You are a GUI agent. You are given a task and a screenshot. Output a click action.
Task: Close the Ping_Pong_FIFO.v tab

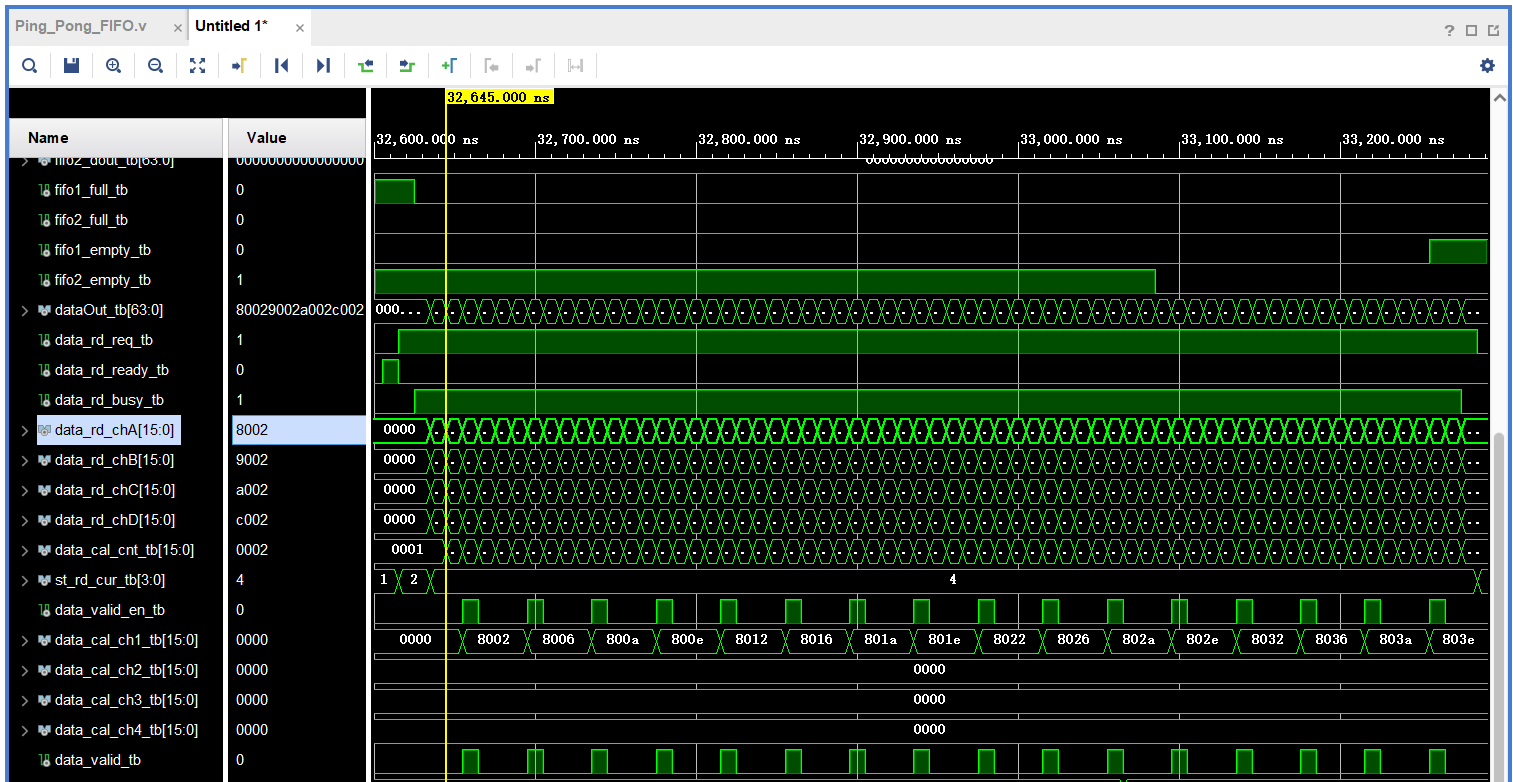pyautogui.click(x=178, y=28)
